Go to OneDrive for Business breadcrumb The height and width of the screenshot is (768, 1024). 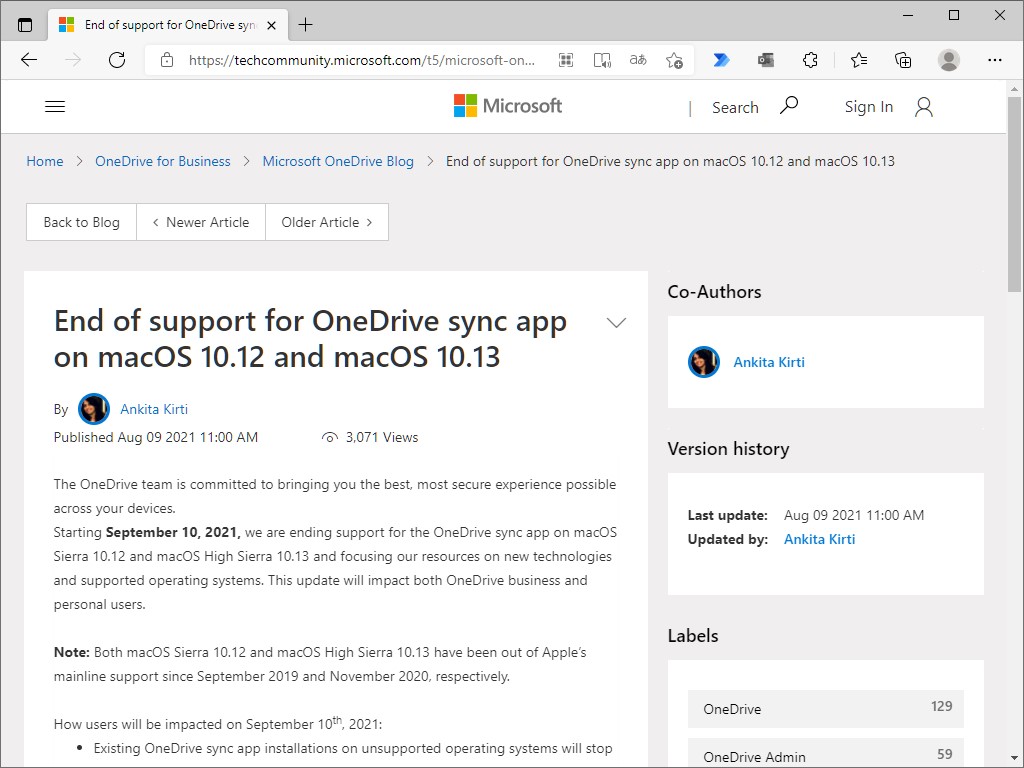[163, 161]
